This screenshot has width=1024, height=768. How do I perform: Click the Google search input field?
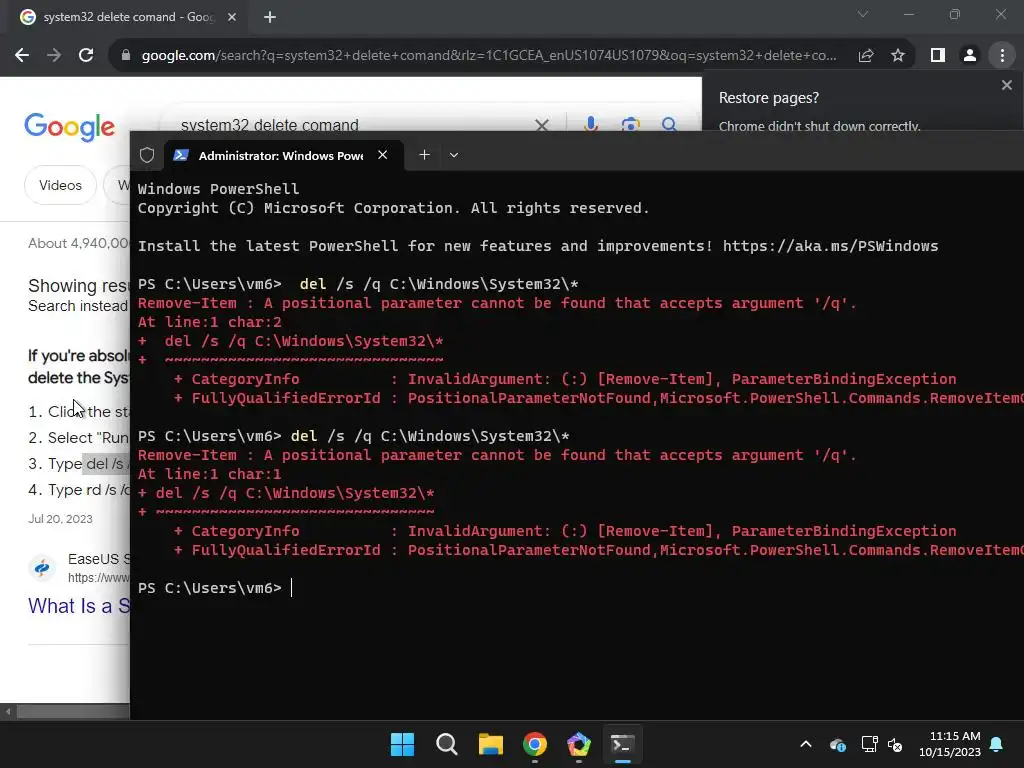pyautogui.click(x=353, y=124)
